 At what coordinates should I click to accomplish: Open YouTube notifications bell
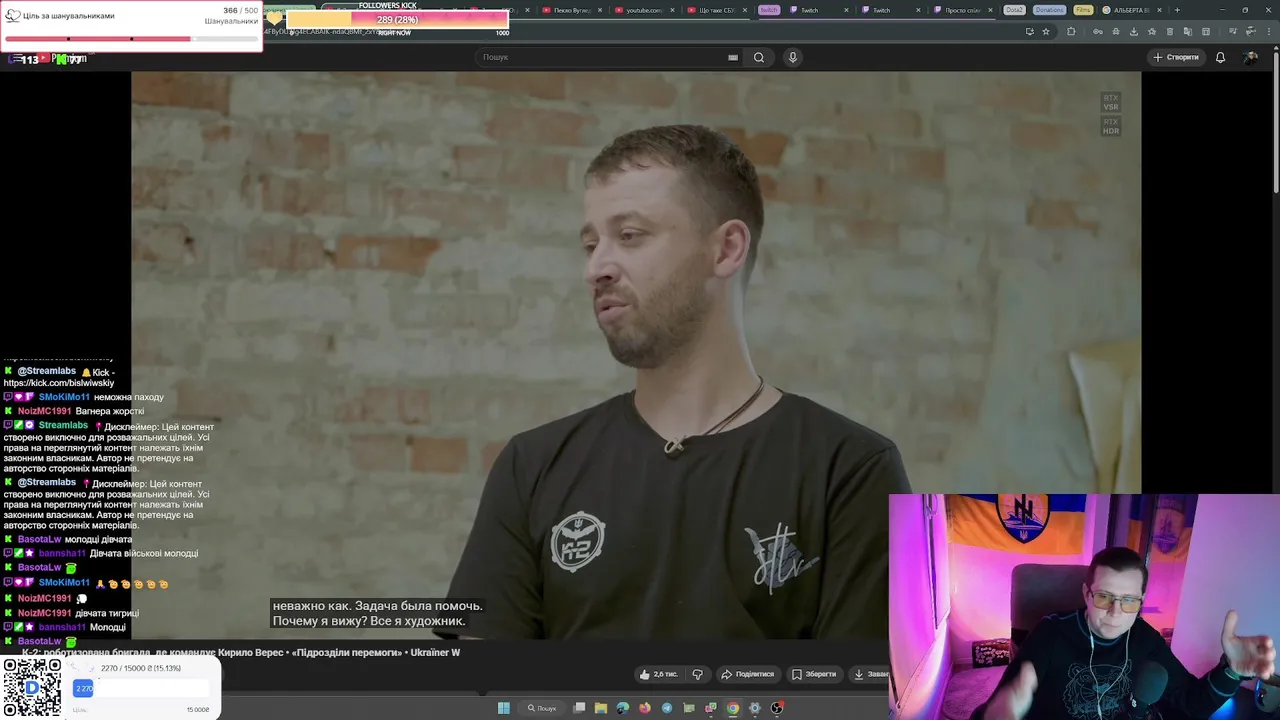point(1220,57)
